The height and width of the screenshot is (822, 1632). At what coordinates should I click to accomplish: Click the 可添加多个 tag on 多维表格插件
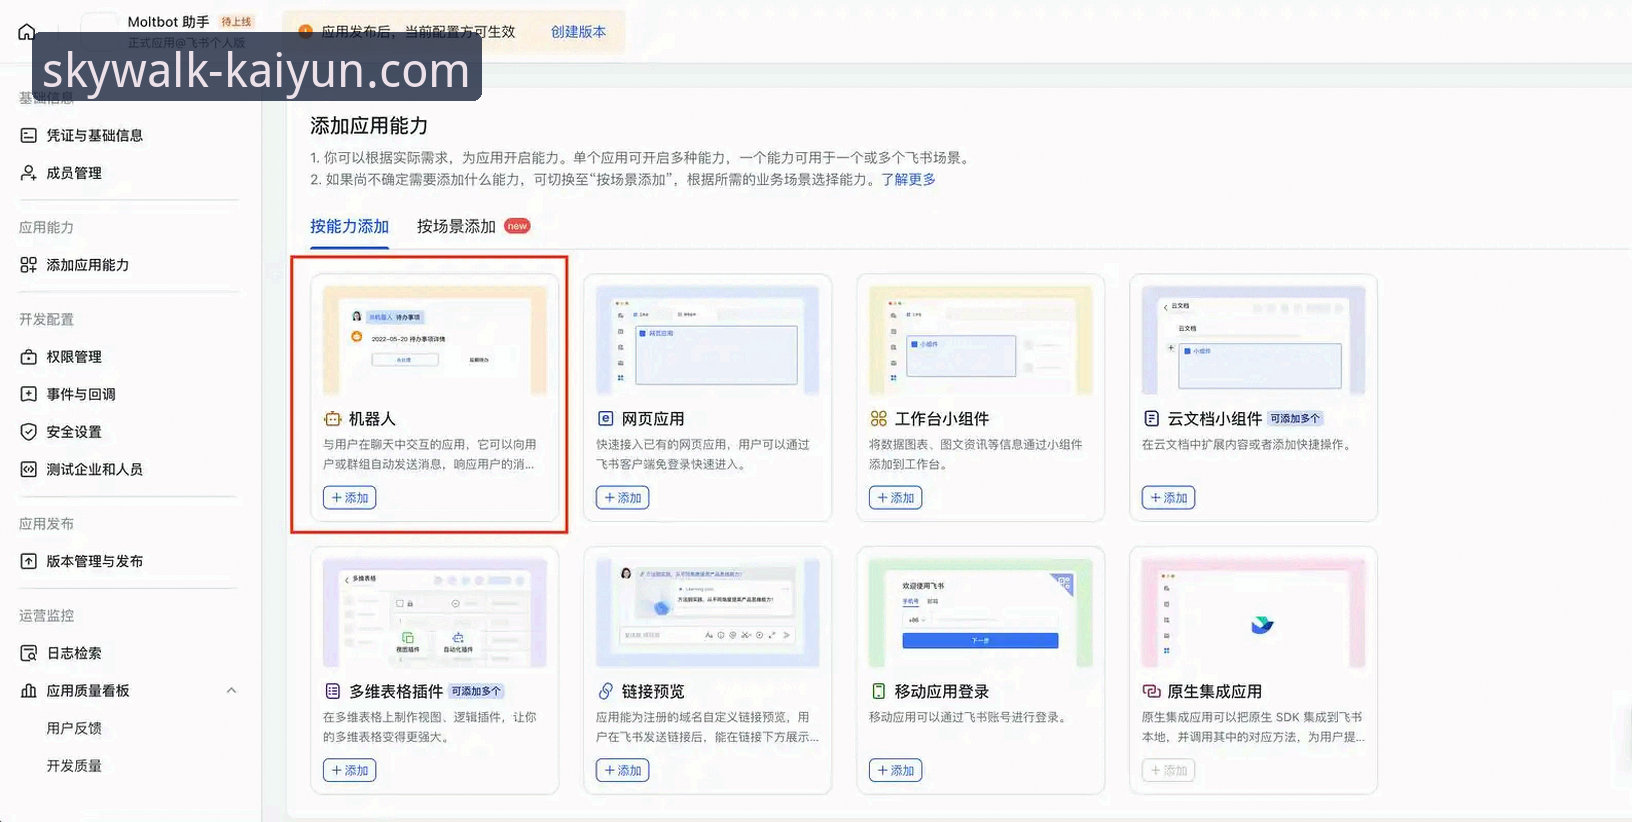[476, 691]
